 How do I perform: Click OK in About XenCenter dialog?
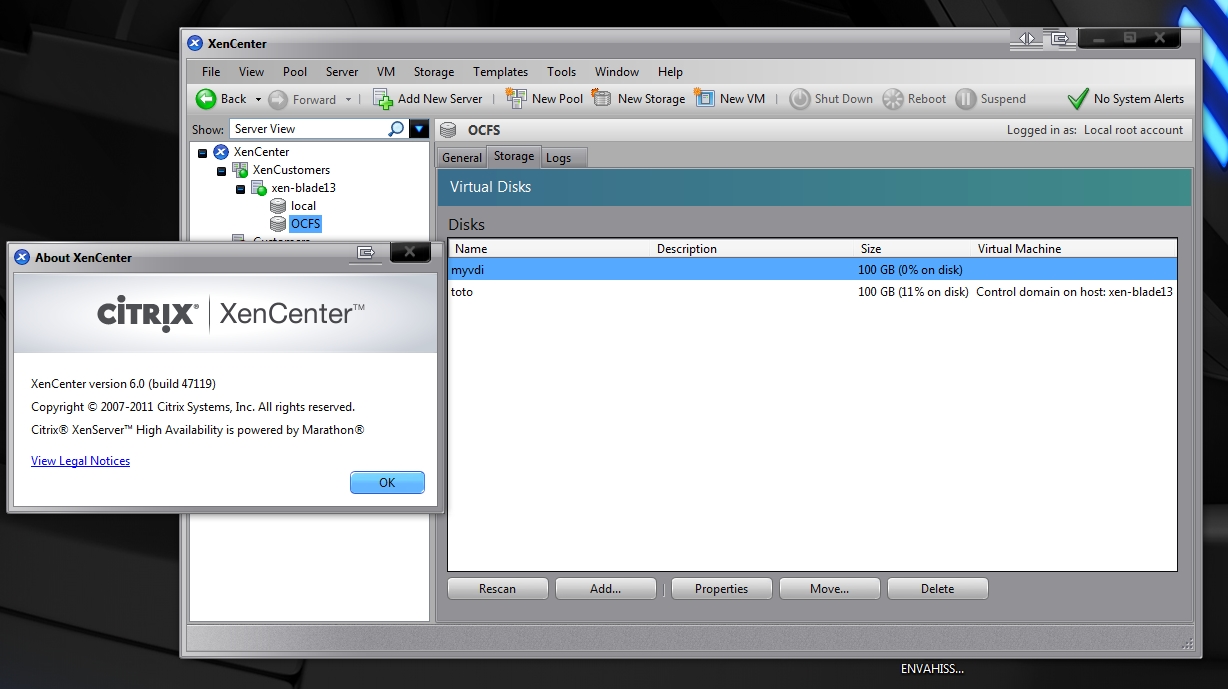tap(387, 483)
